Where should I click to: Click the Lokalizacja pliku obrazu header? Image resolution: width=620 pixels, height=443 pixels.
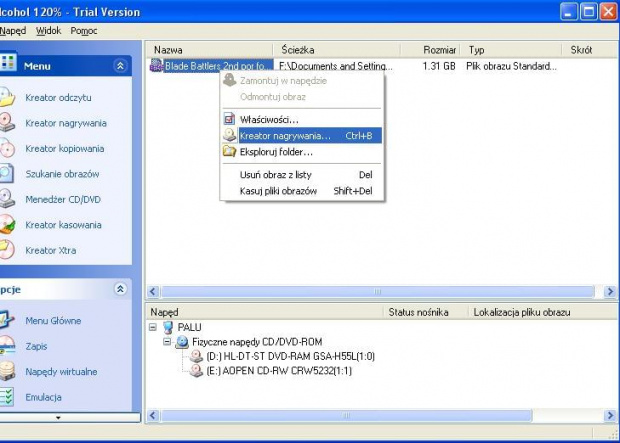pos(542,312)
